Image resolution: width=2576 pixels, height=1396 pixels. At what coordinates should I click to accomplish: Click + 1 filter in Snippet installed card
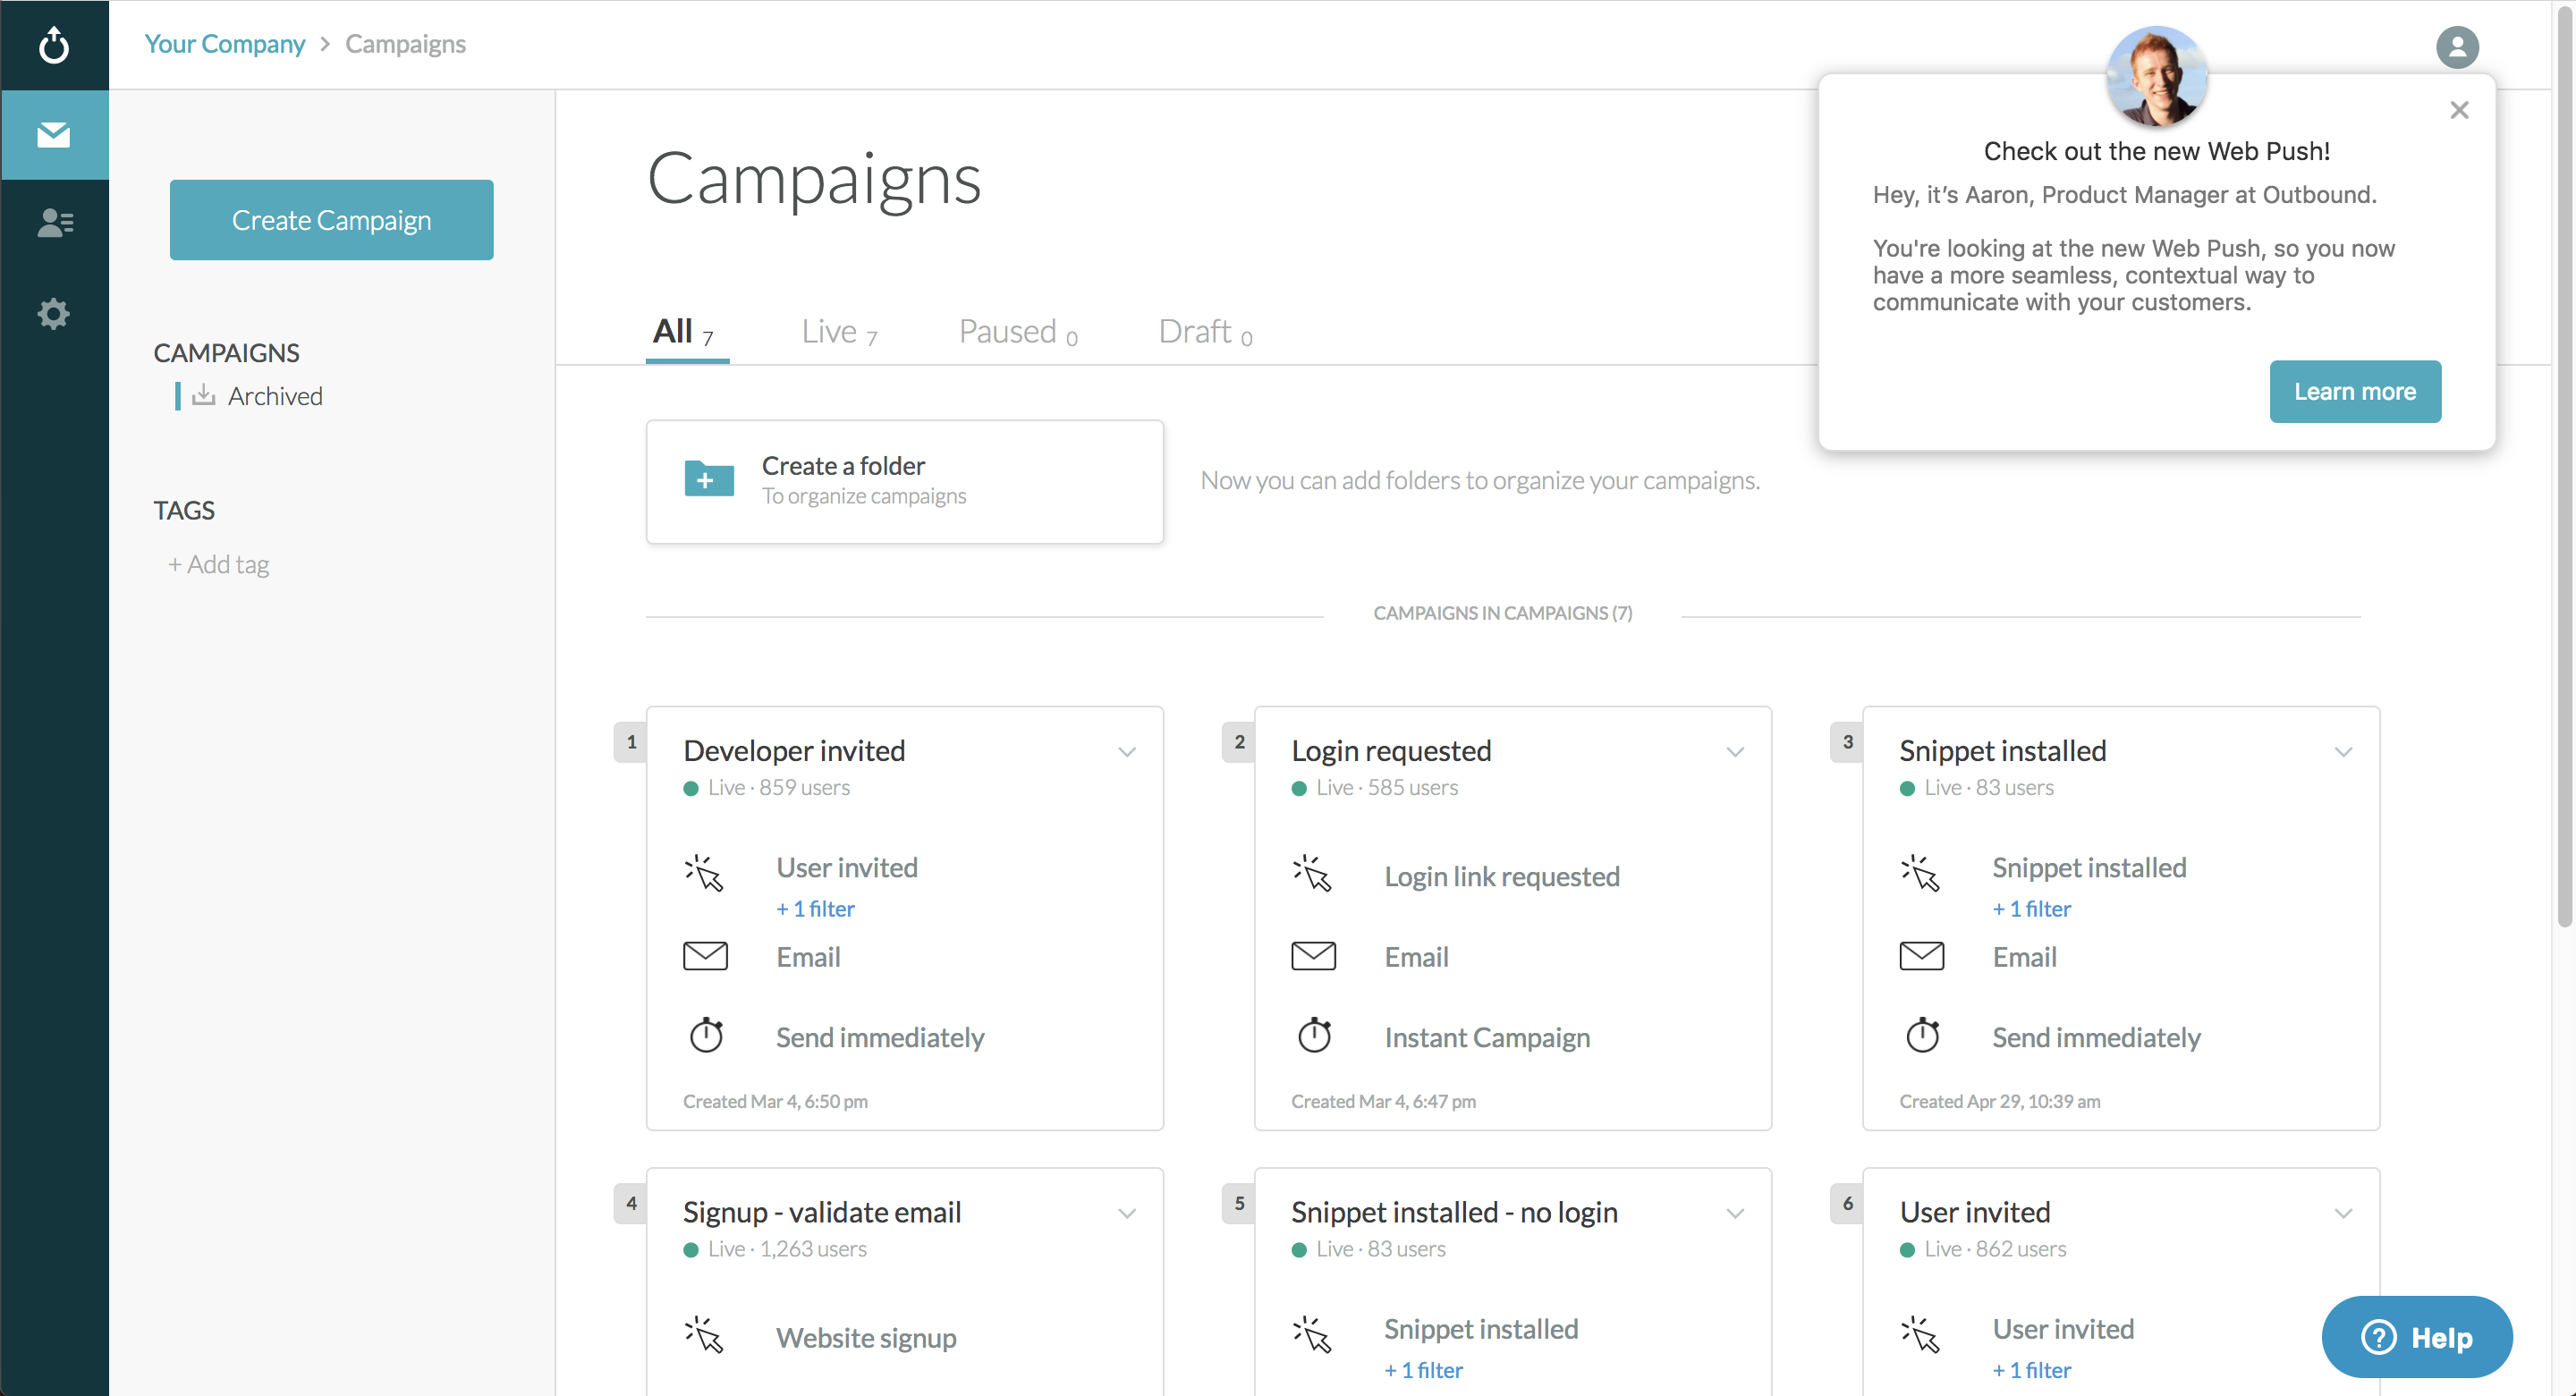2031,908
